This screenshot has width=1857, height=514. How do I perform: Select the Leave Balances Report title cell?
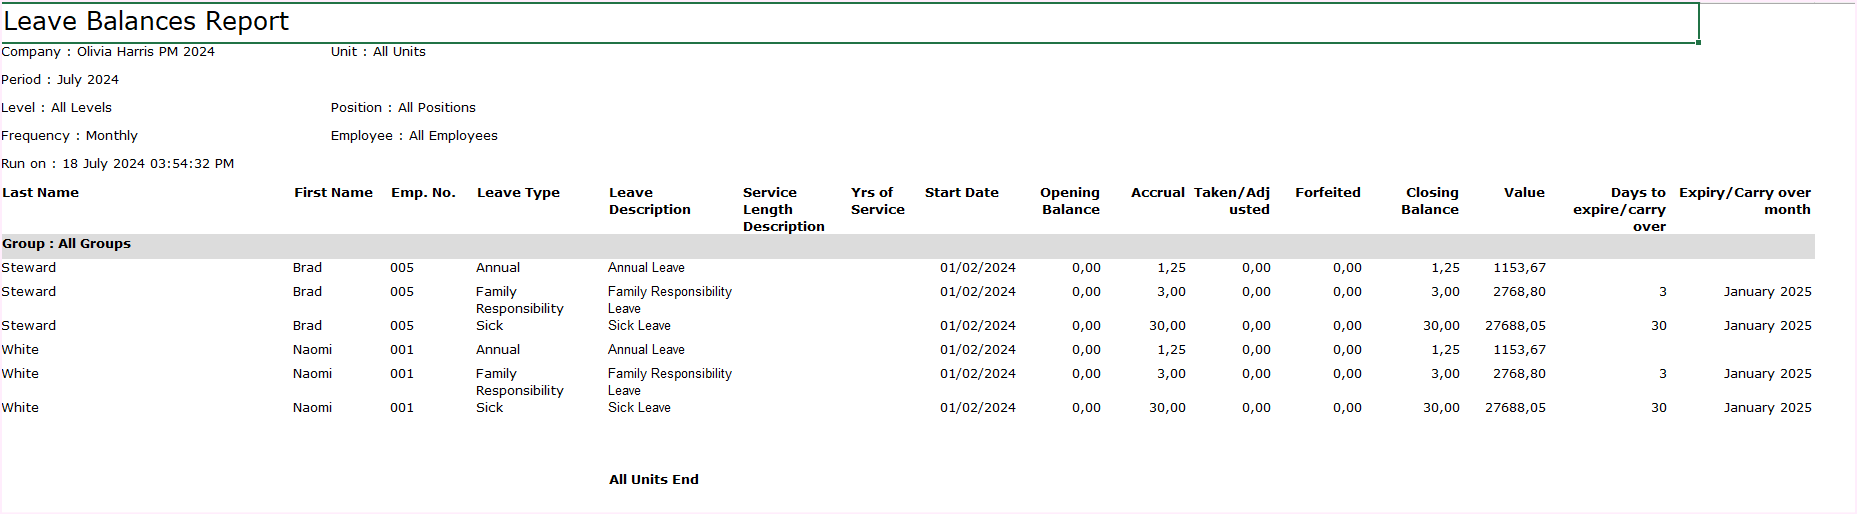(146, 22)
